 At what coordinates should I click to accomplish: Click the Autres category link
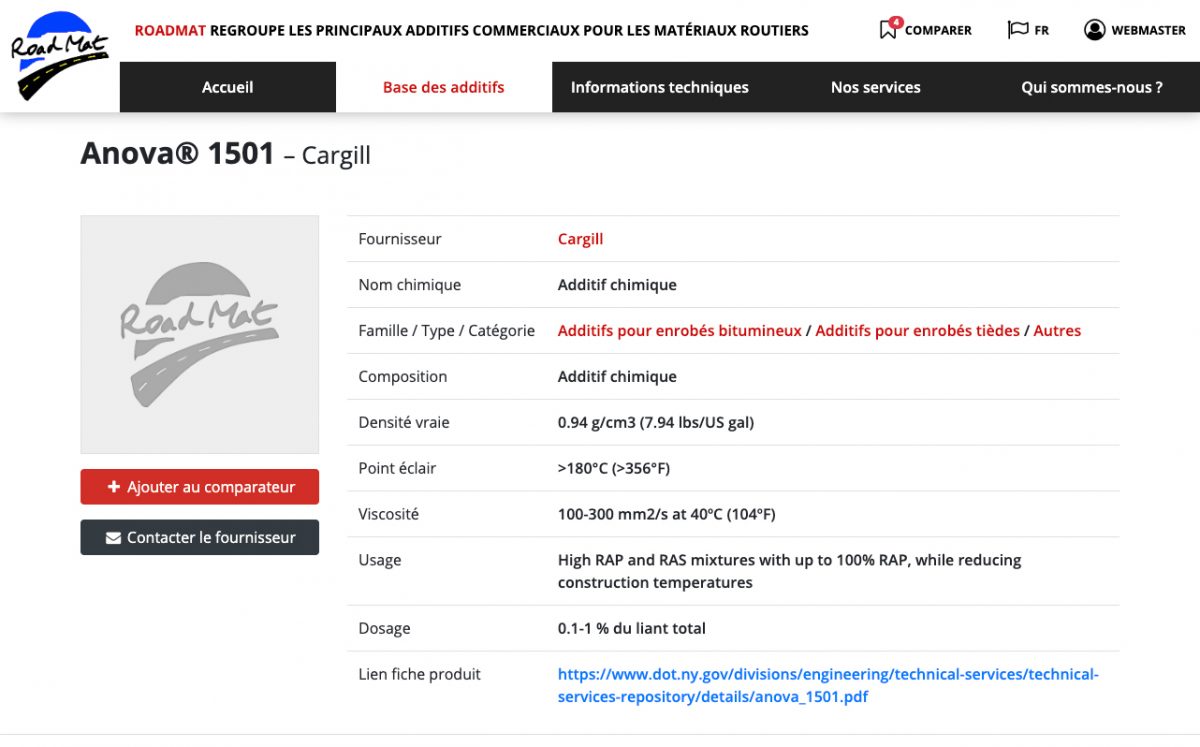pyautogui.click(x=1057, y=331)
